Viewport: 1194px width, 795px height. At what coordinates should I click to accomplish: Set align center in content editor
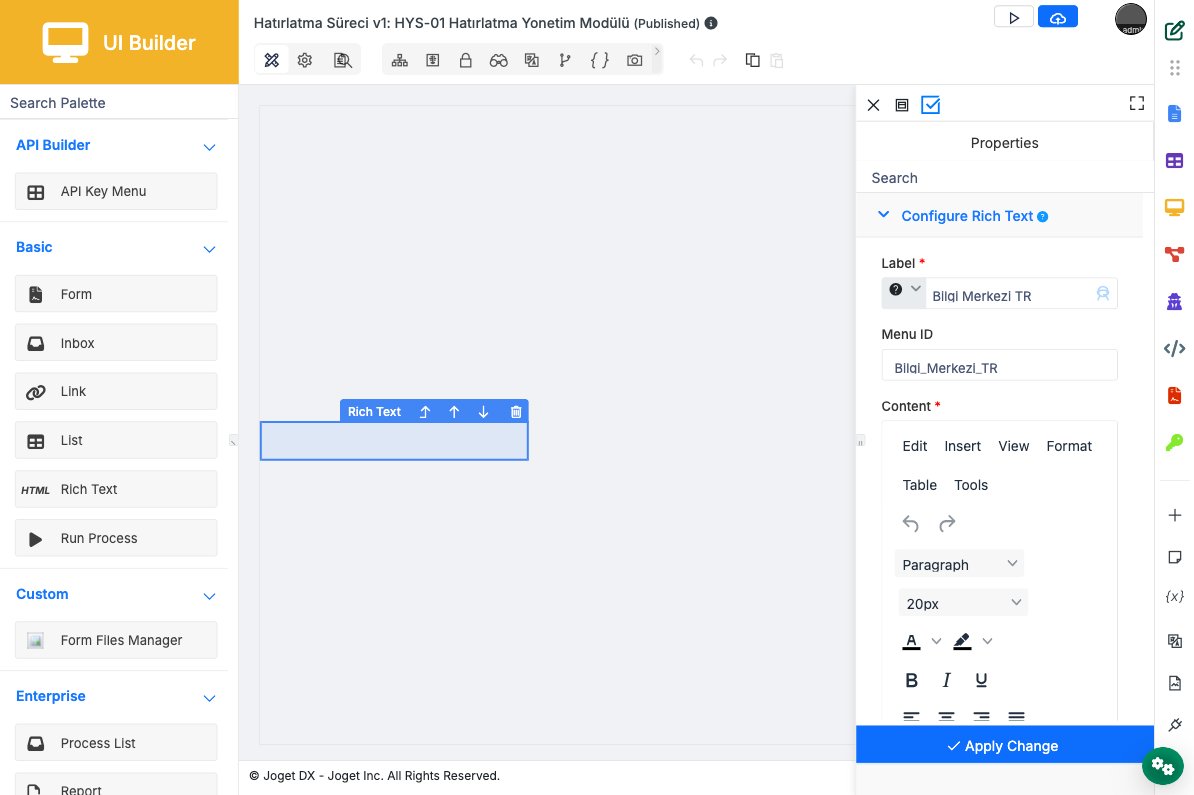[946, 716]
